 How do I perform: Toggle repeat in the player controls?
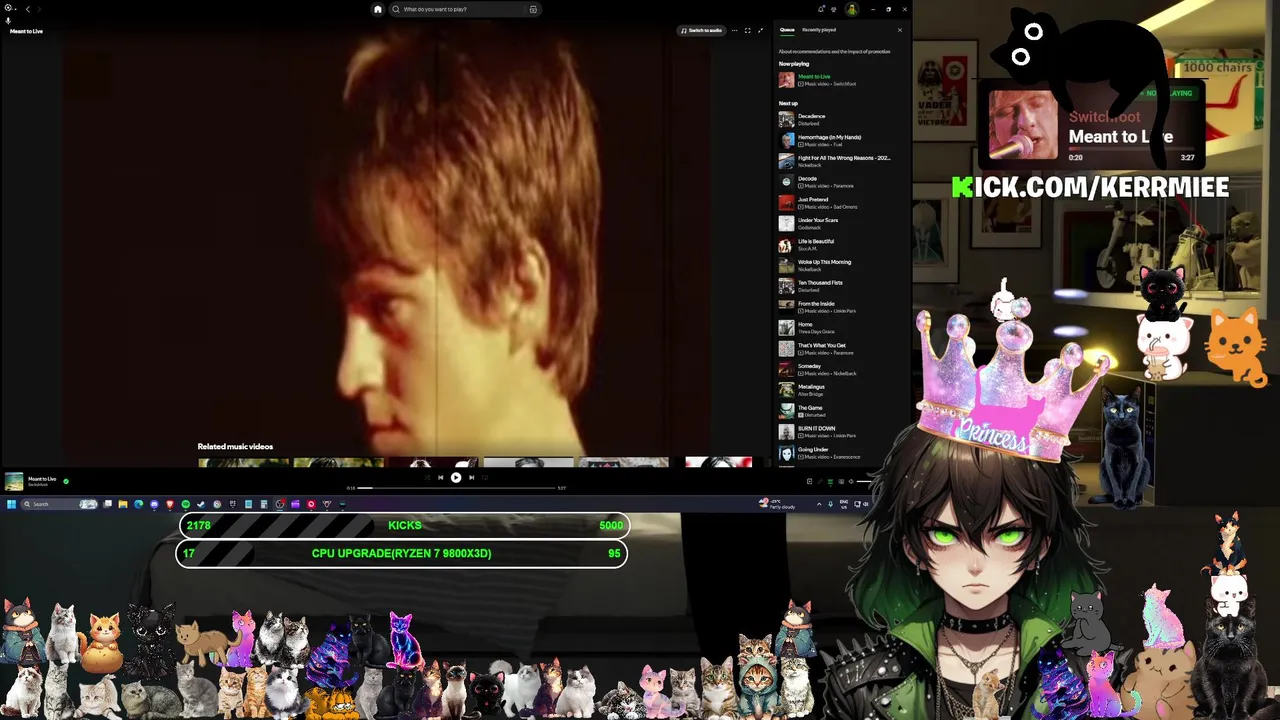[x=487, y=477]
